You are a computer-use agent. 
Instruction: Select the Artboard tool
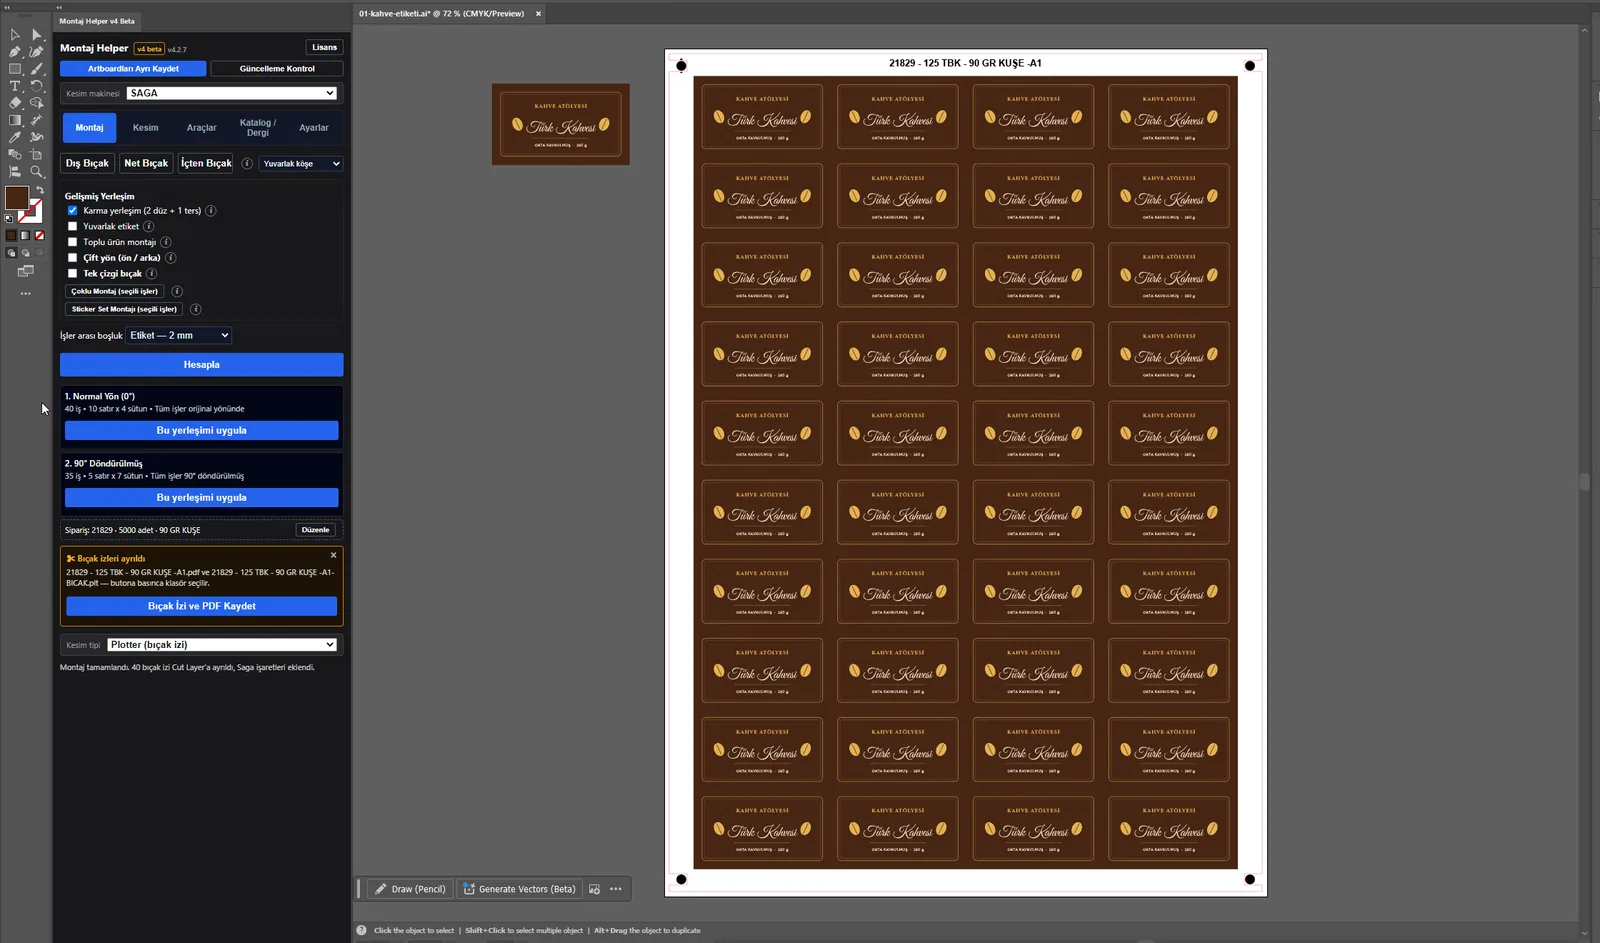click(x=37, y=154)
